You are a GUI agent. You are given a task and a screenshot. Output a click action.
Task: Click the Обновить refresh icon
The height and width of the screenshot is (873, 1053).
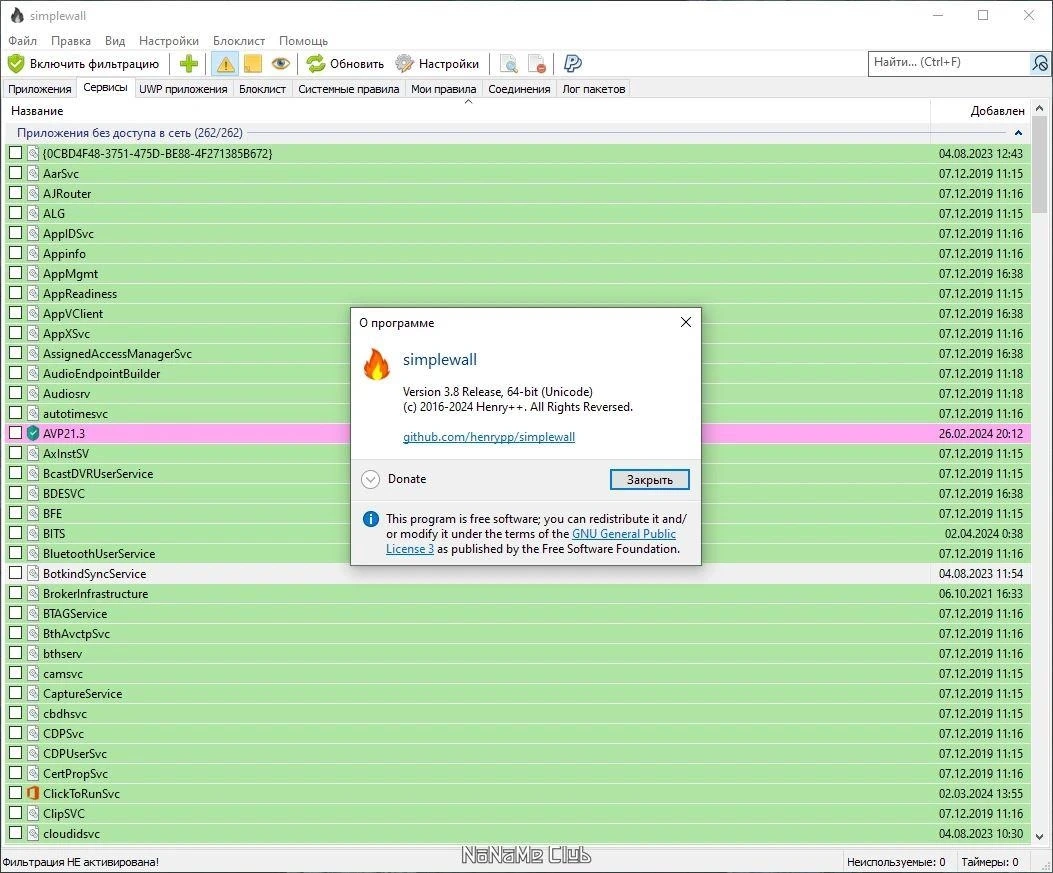click(x=316, y=64)
